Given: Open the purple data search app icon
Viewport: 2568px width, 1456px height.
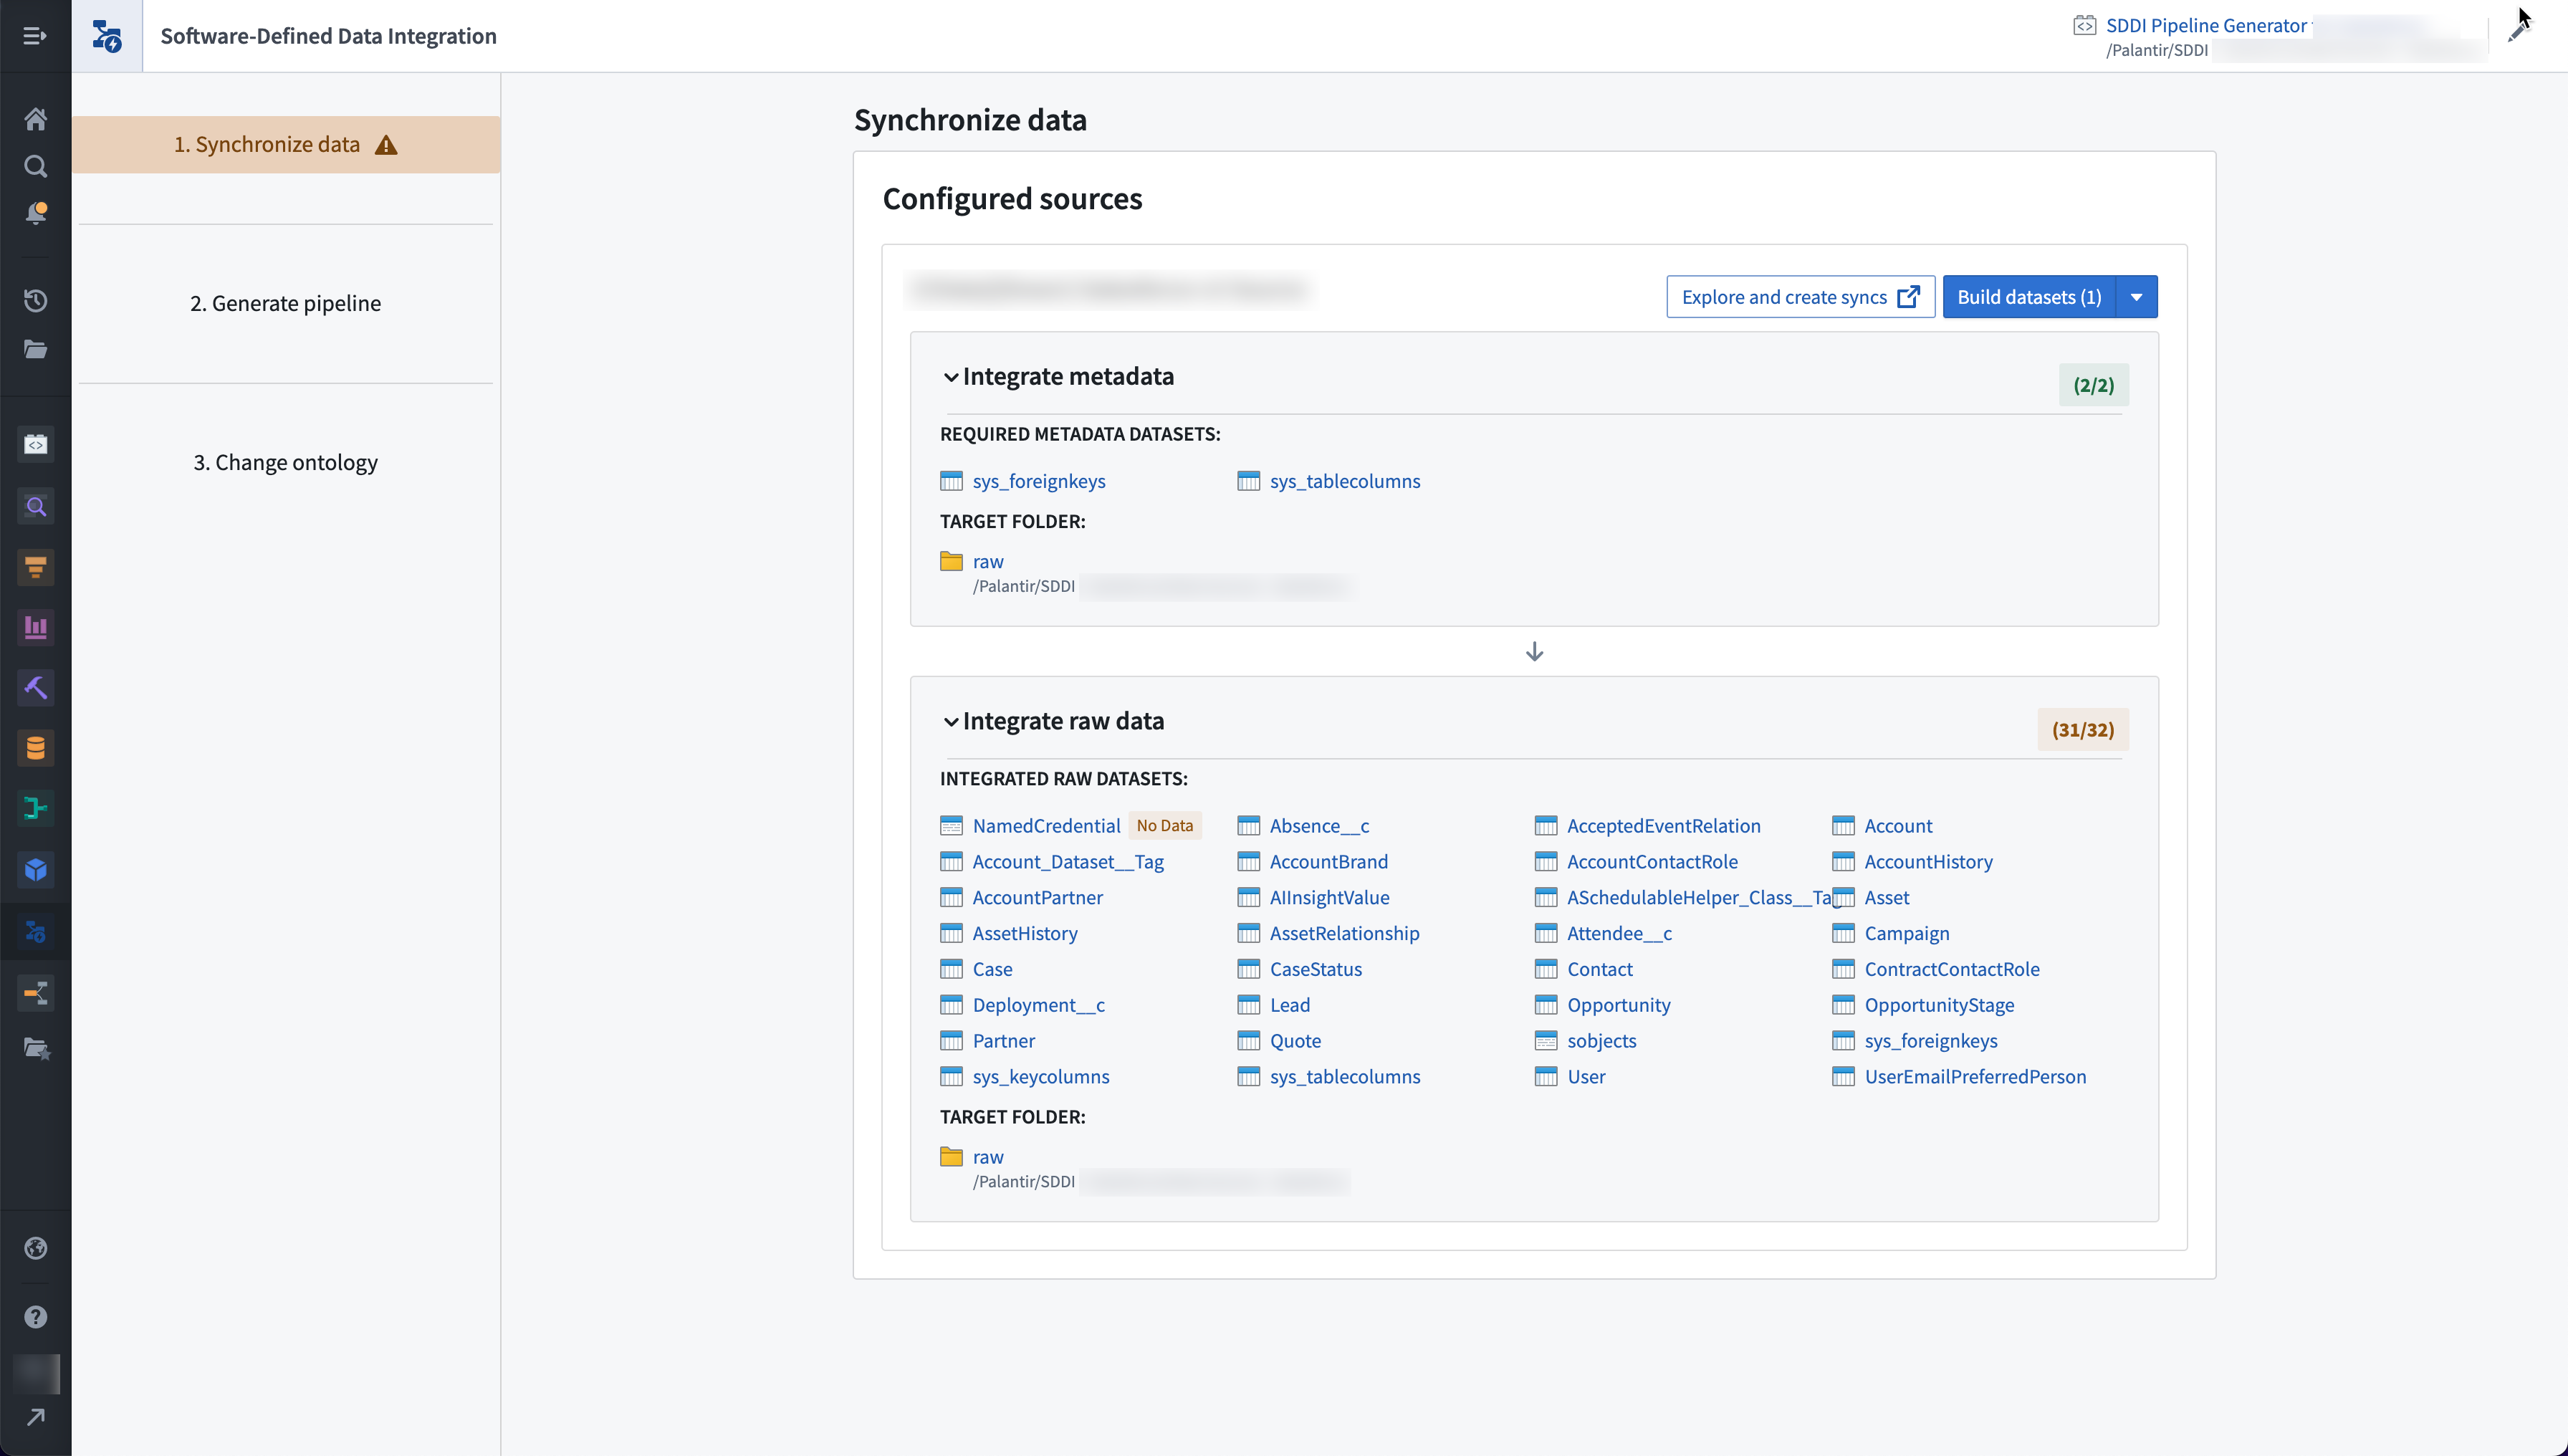Looking at the screenshot, I should pos(35,506).
